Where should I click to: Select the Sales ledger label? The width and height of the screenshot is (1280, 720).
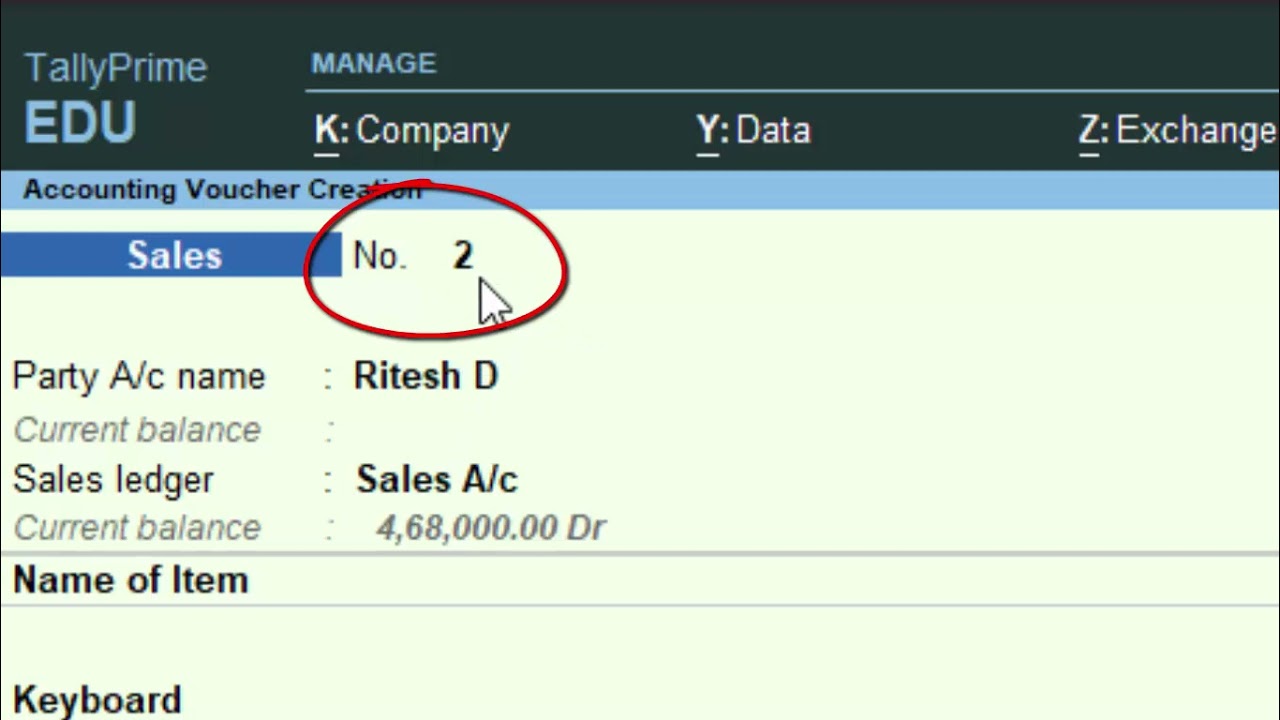(x=113, y=480)
